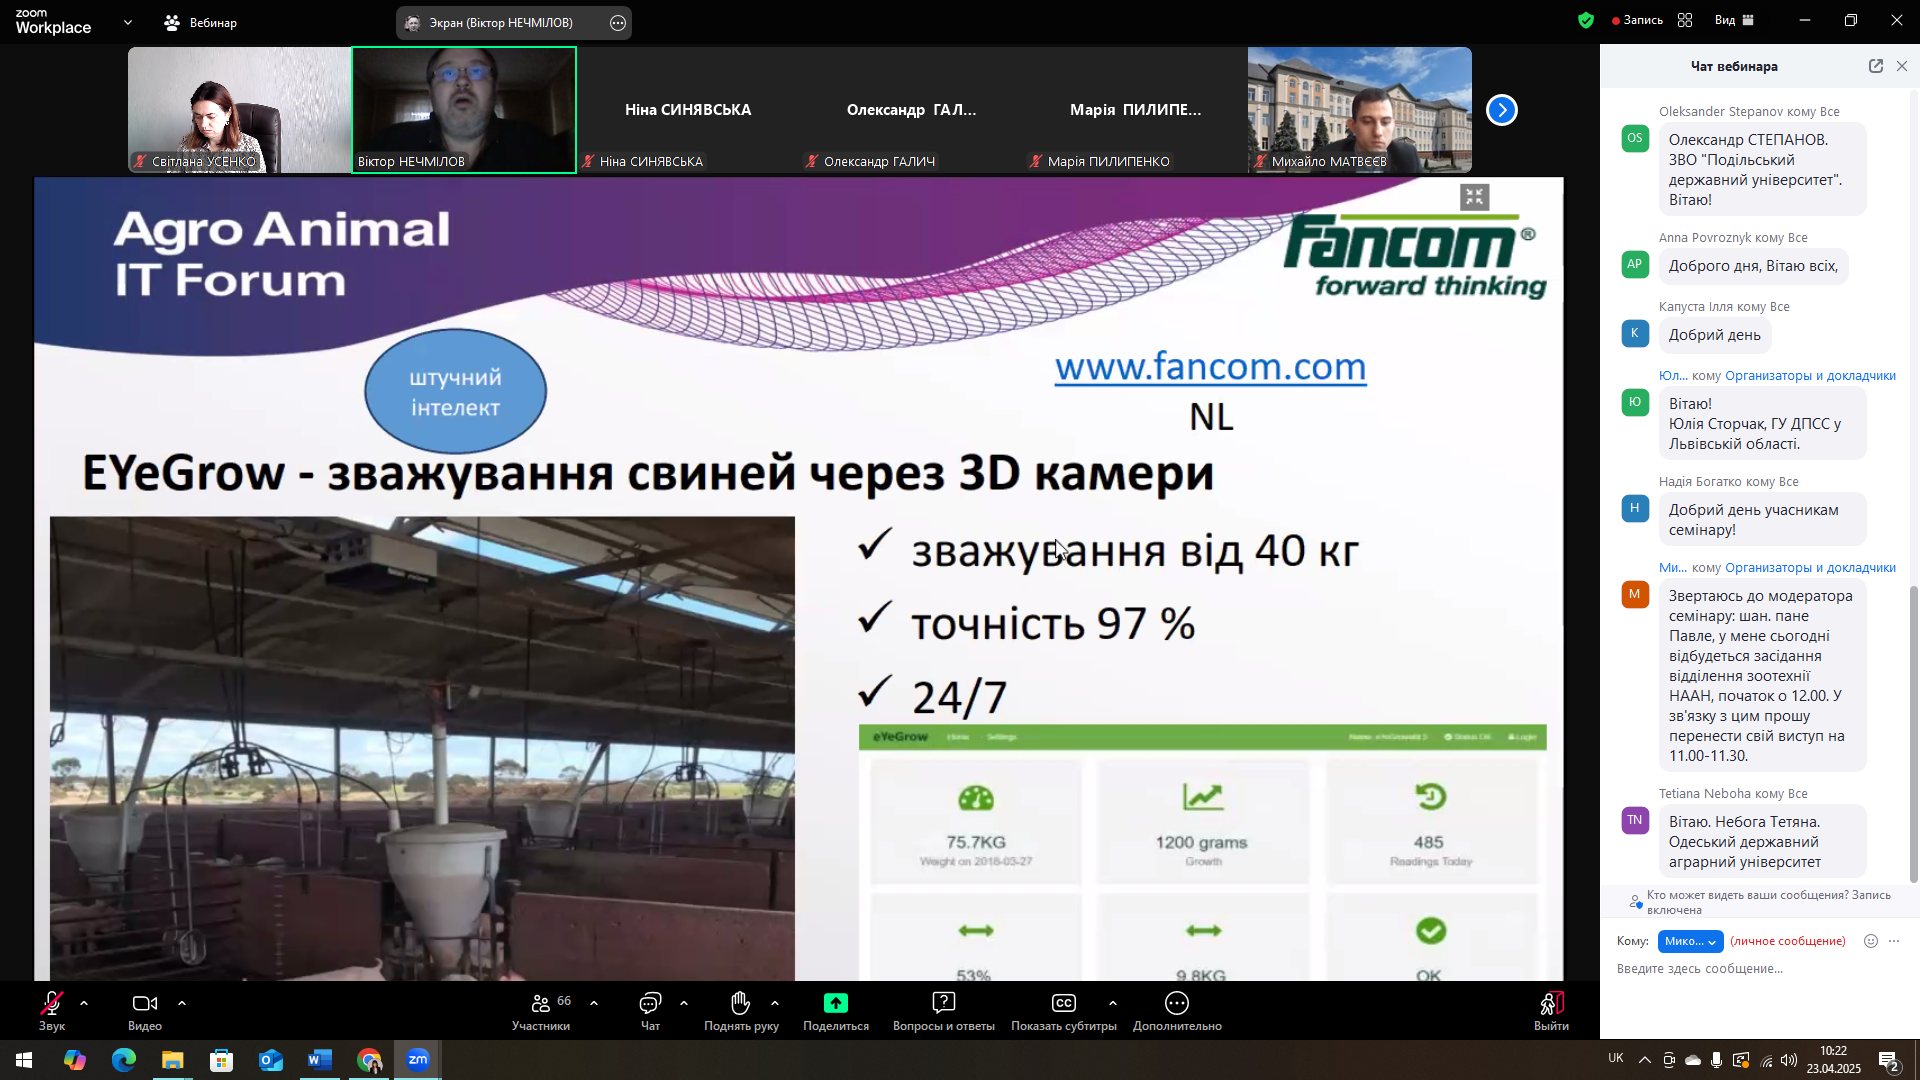Unmute microphone with Звук button

point(52,1011)
